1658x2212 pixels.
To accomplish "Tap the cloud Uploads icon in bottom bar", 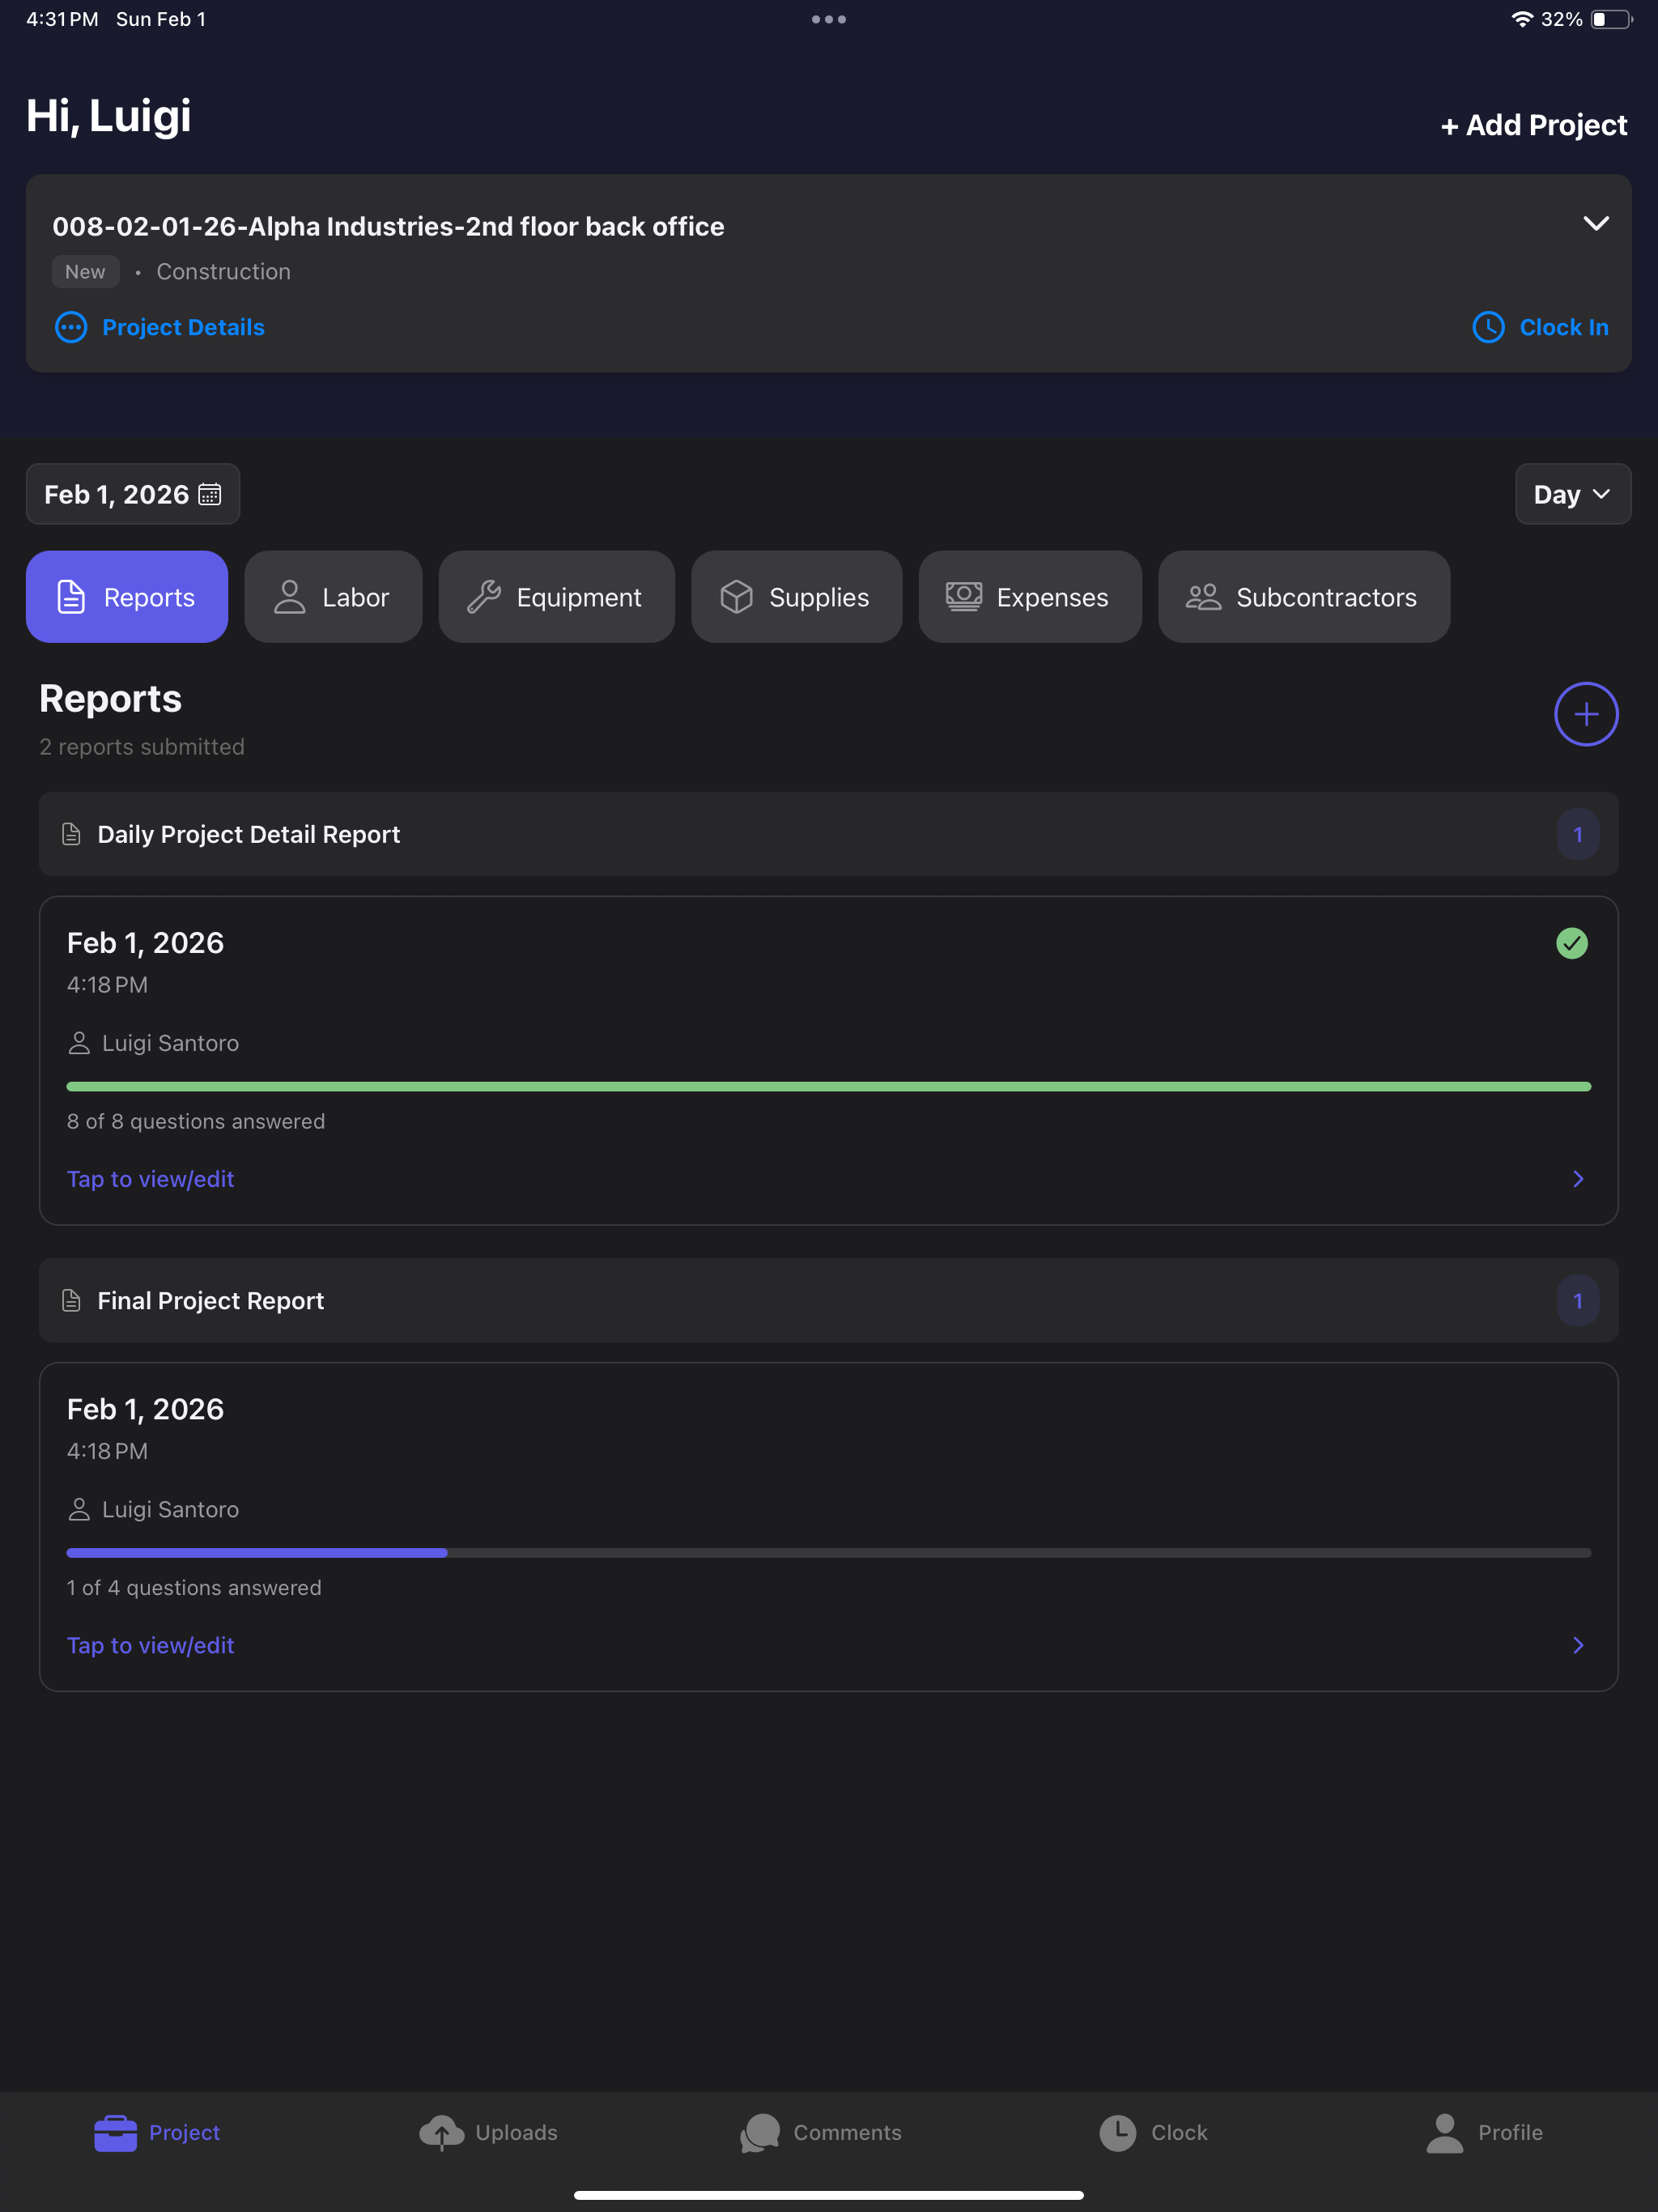I will point(441,2132).
